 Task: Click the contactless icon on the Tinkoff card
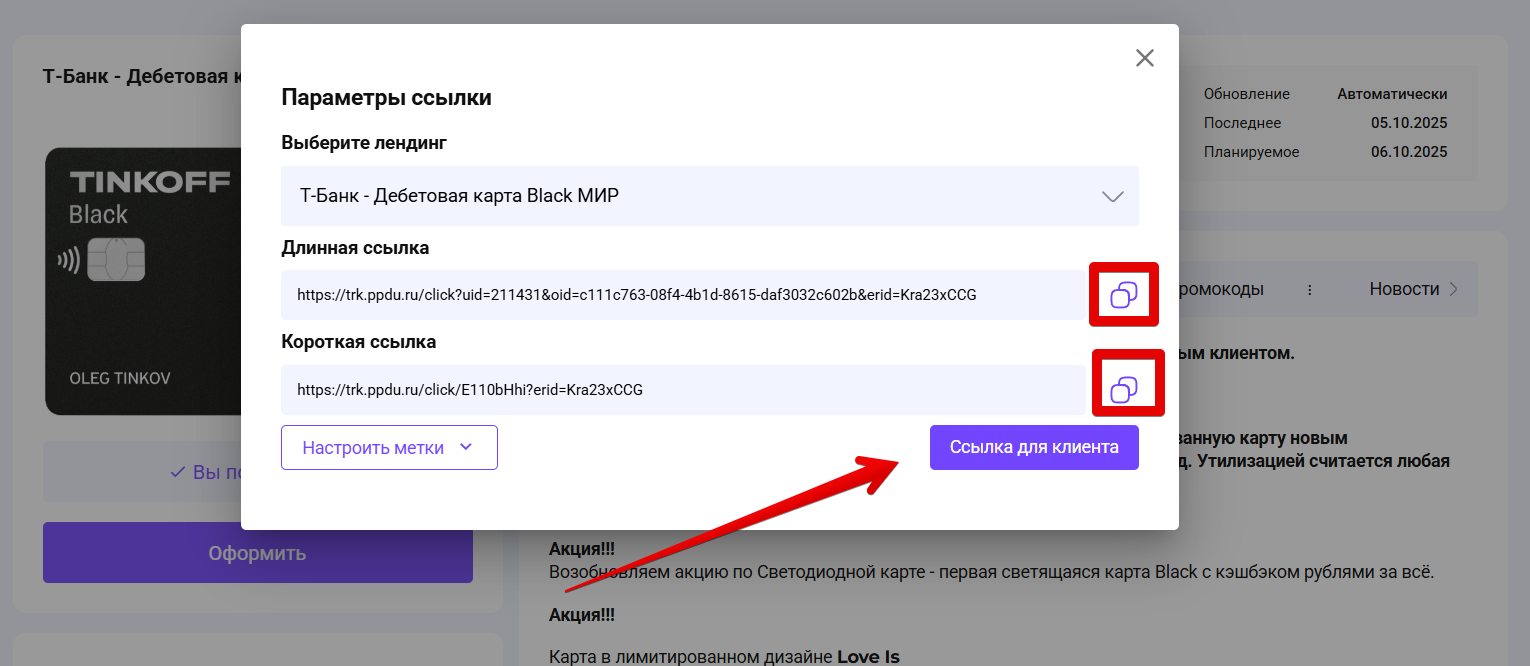68,262
